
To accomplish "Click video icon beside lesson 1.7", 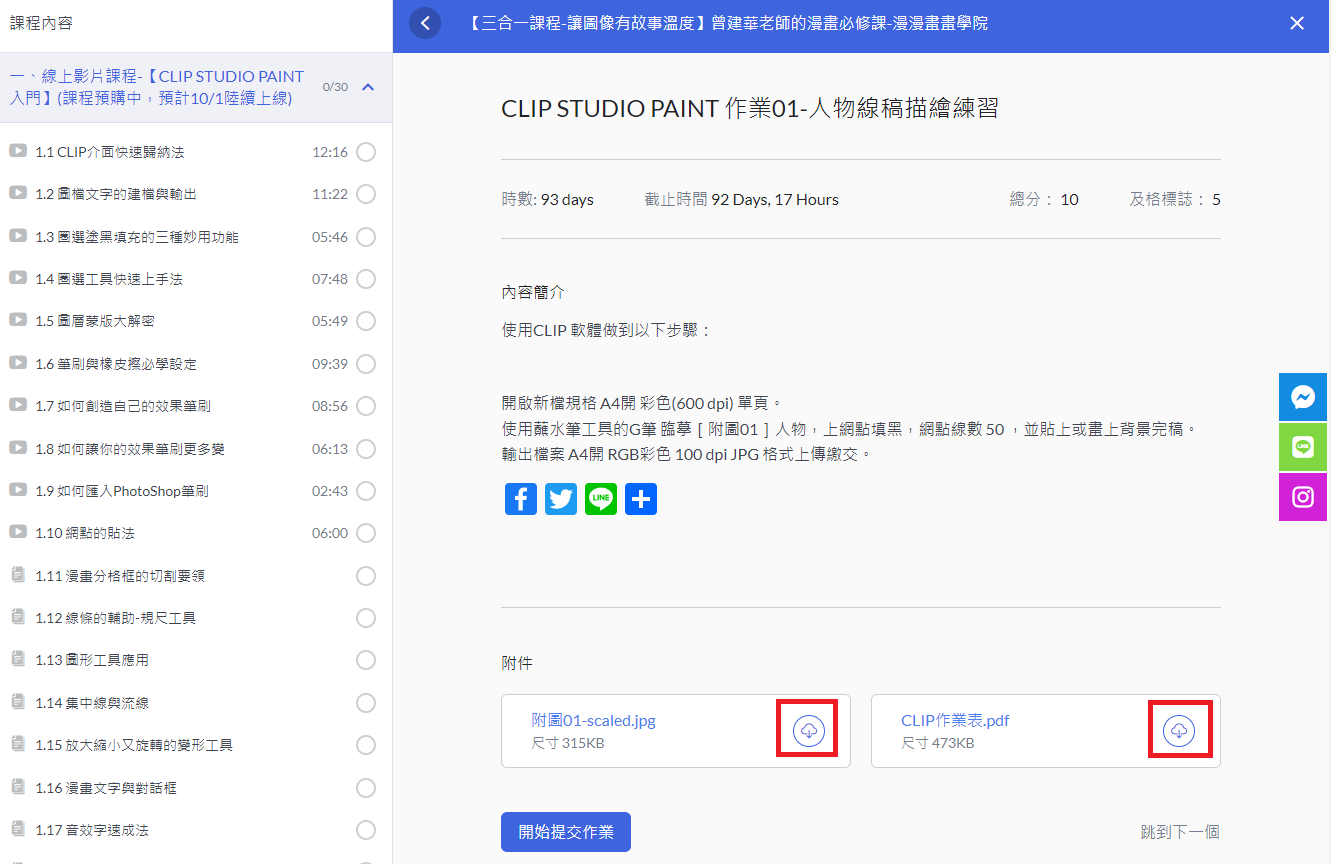I will tap(18, 405).
